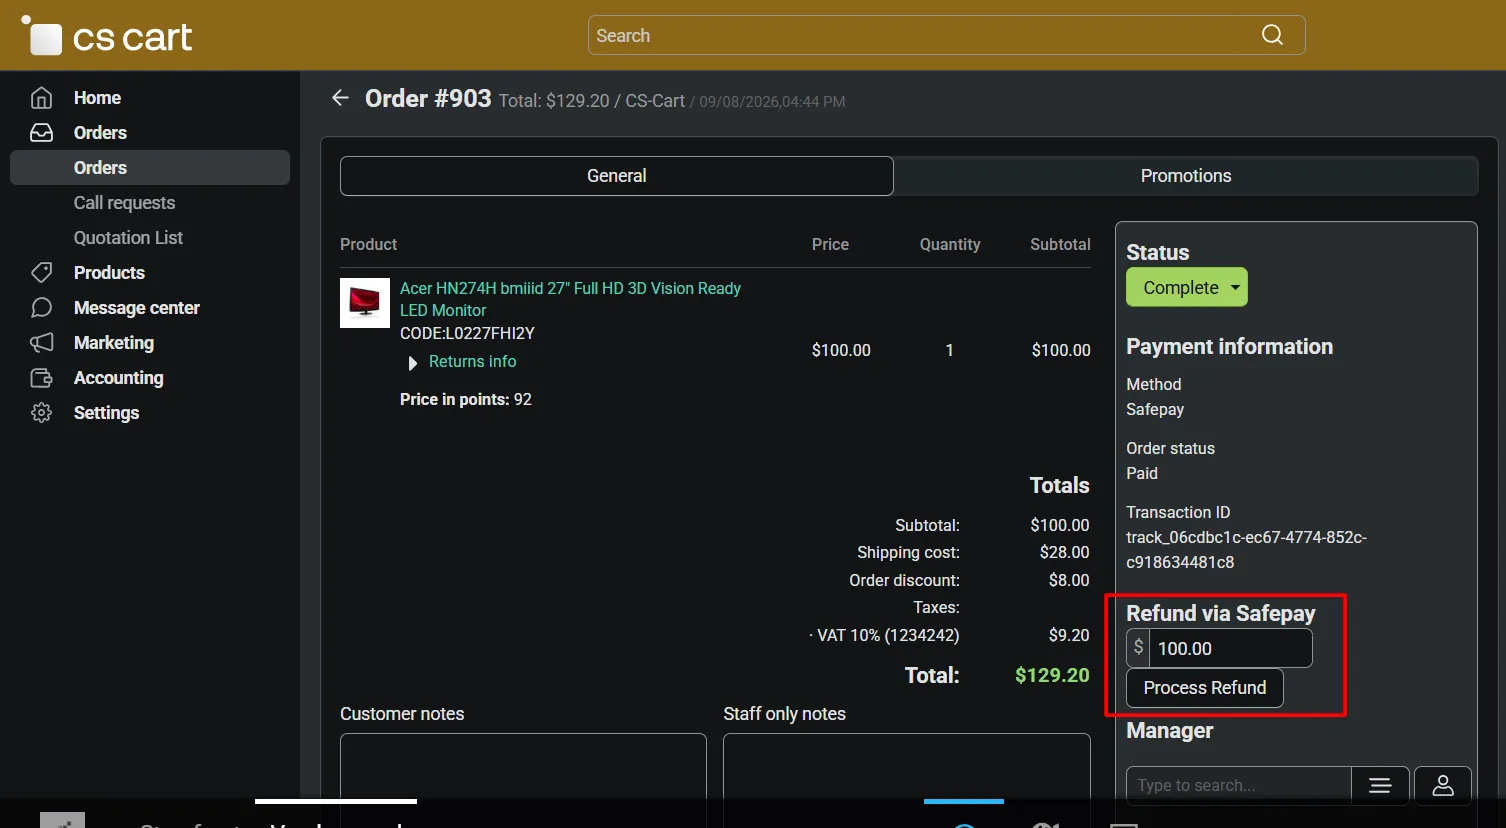Click the $28.00 shipping cost value

tap(1064, 552)
